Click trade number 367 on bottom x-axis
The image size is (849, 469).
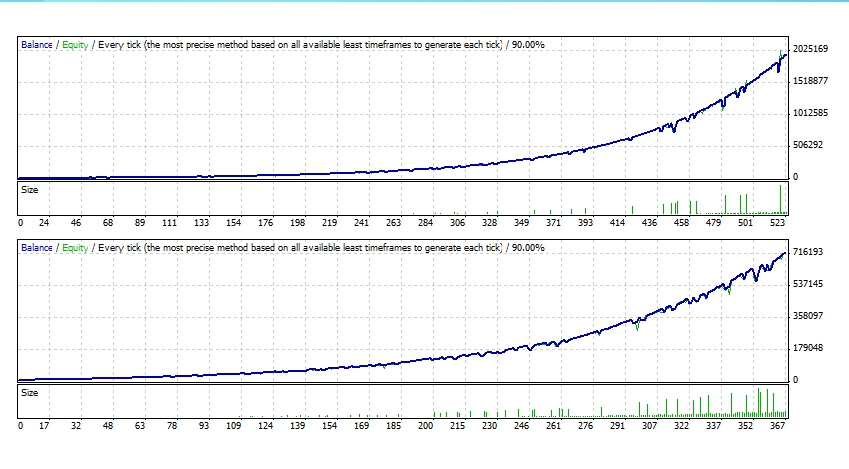(x=775, y=426)
